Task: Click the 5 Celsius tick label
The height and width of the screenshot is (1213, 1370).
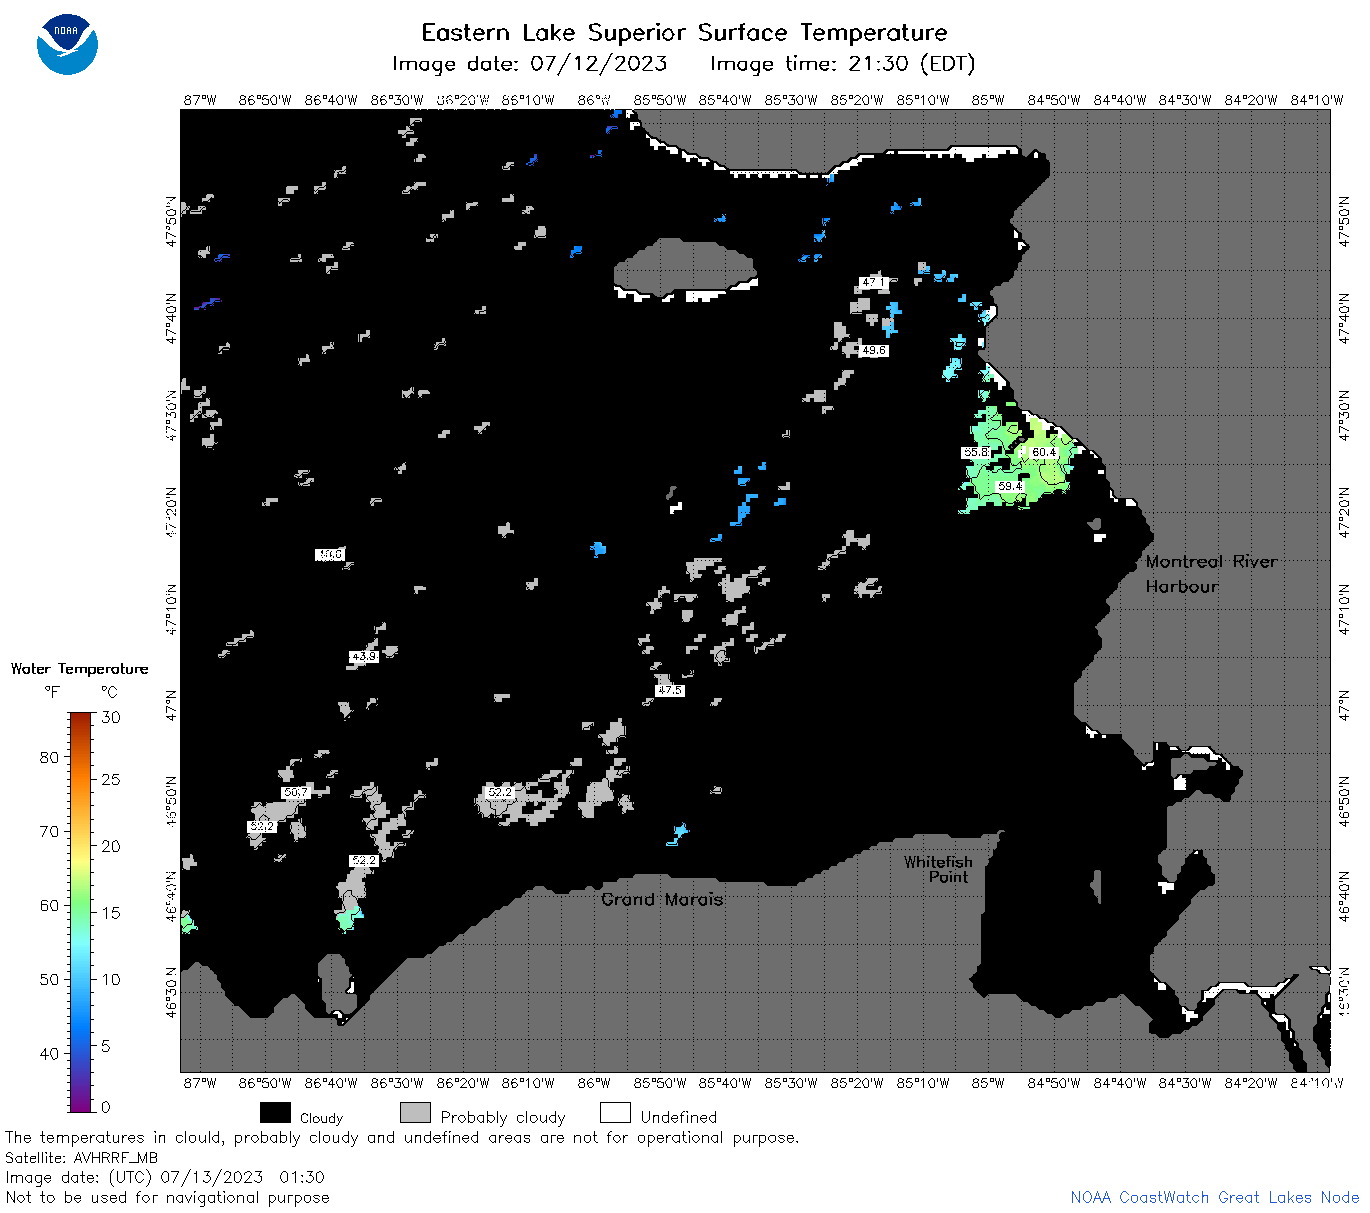Action: pos(106,1046)
